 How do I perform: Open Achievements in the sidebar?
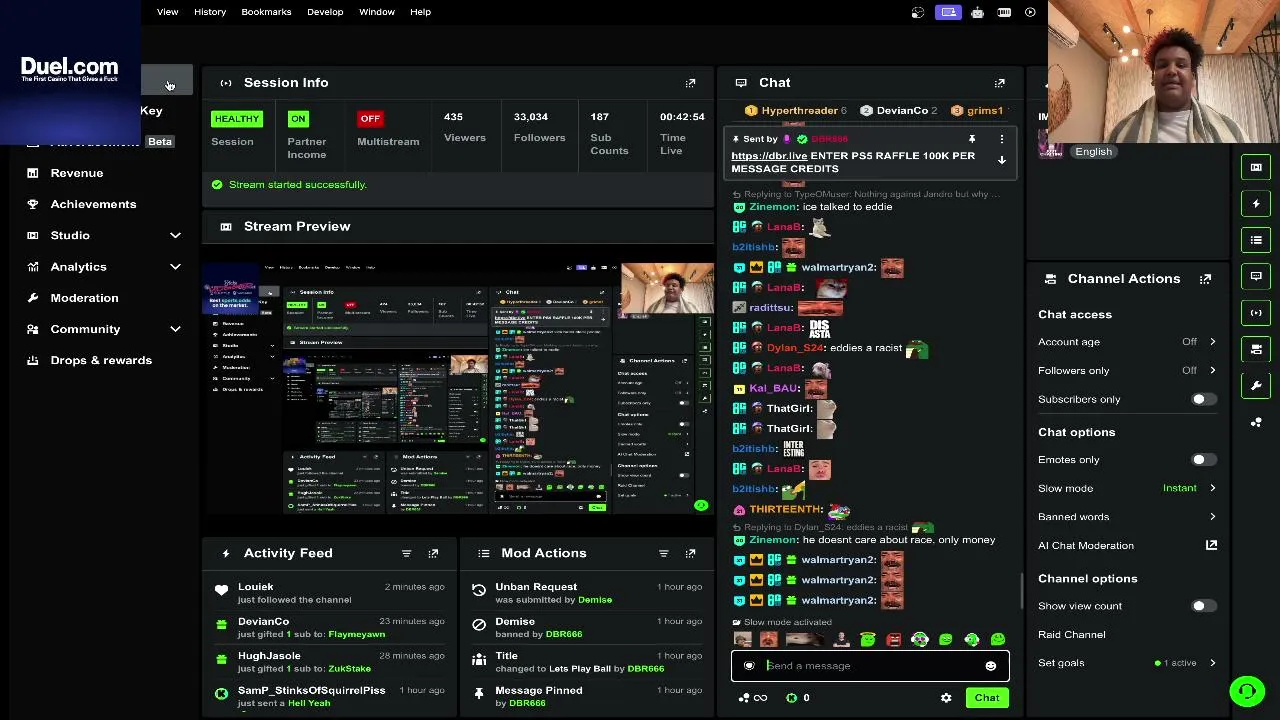[93, 204]
